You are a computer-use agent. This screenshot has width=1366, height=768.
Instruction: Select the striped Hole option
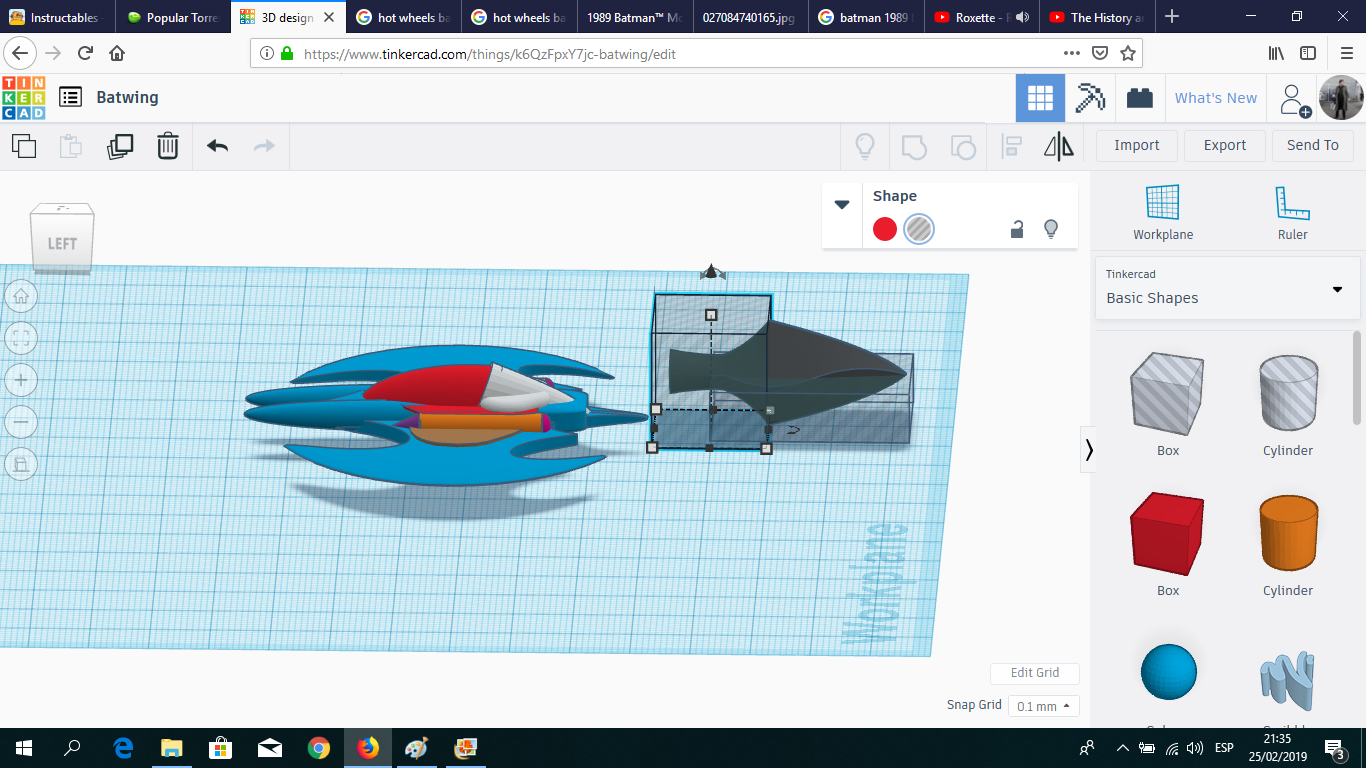919,229
